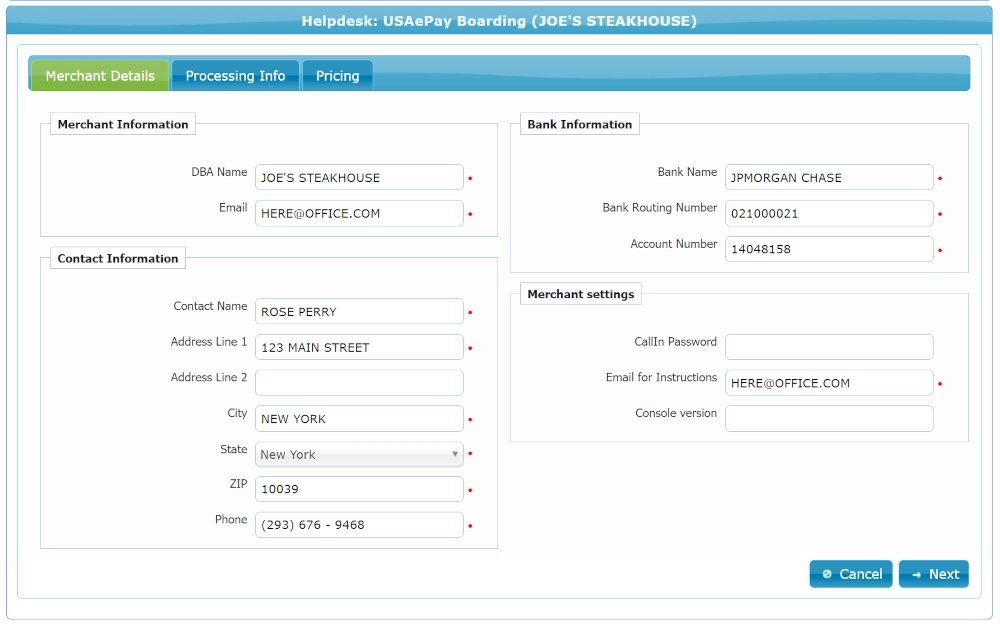Focus the Phone number field
This screenshot has width=1000, height=625.
(359, 525)
